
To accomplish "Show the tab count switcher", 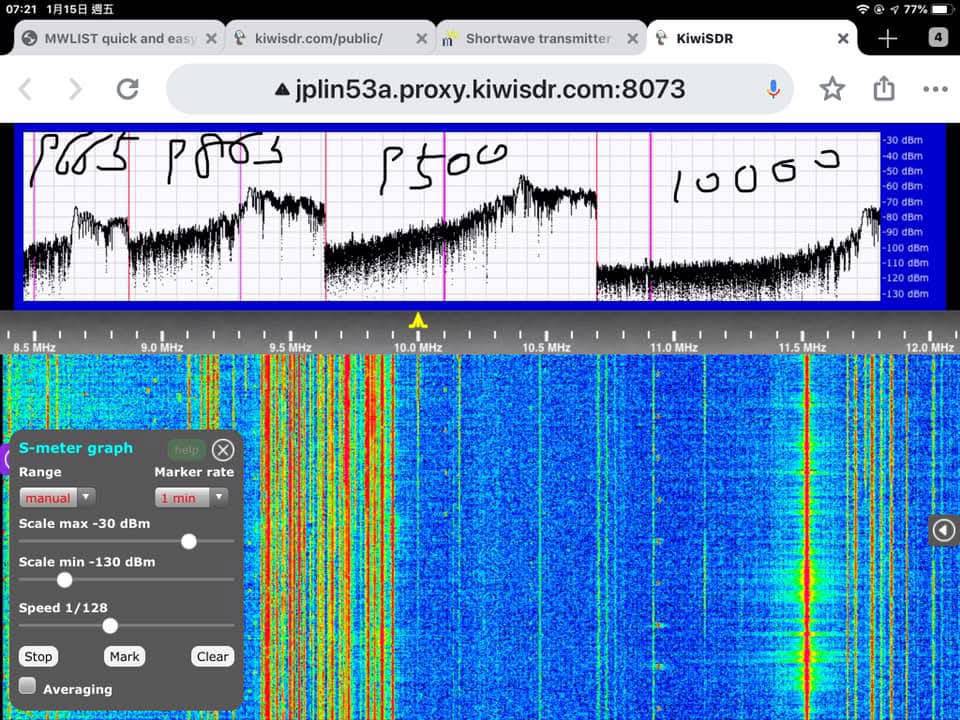I will [x=938, y=38].
